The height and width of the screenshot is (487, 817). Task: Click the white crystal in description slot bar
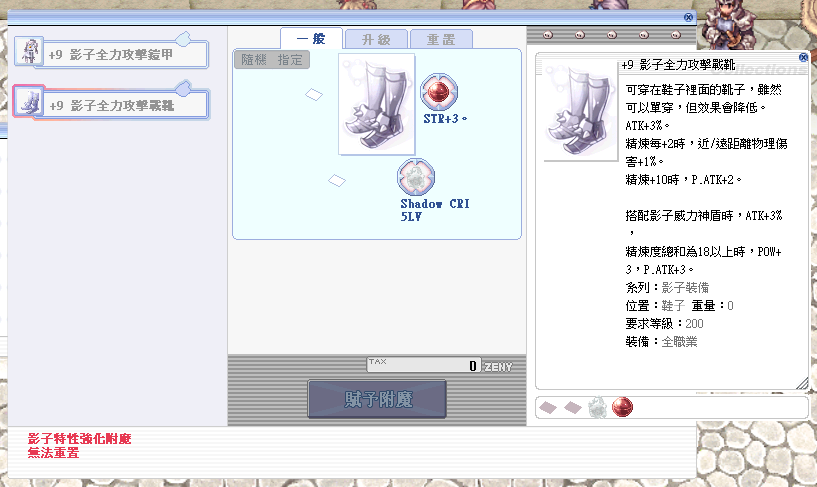click(x=597, y=407)
